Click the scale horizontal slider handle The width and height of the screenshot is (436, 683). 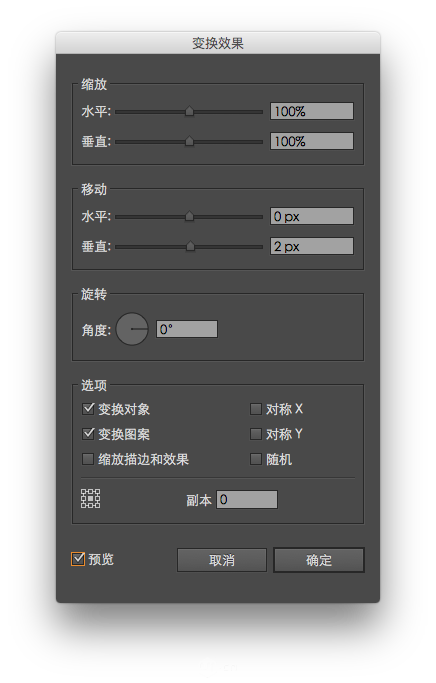[189, 112]
